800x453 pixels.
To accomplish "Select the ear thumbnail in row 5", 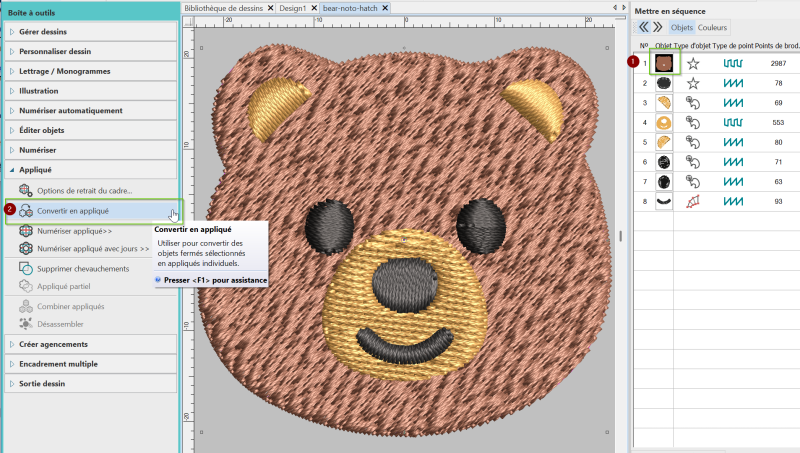I will click(x=664, y=142).
